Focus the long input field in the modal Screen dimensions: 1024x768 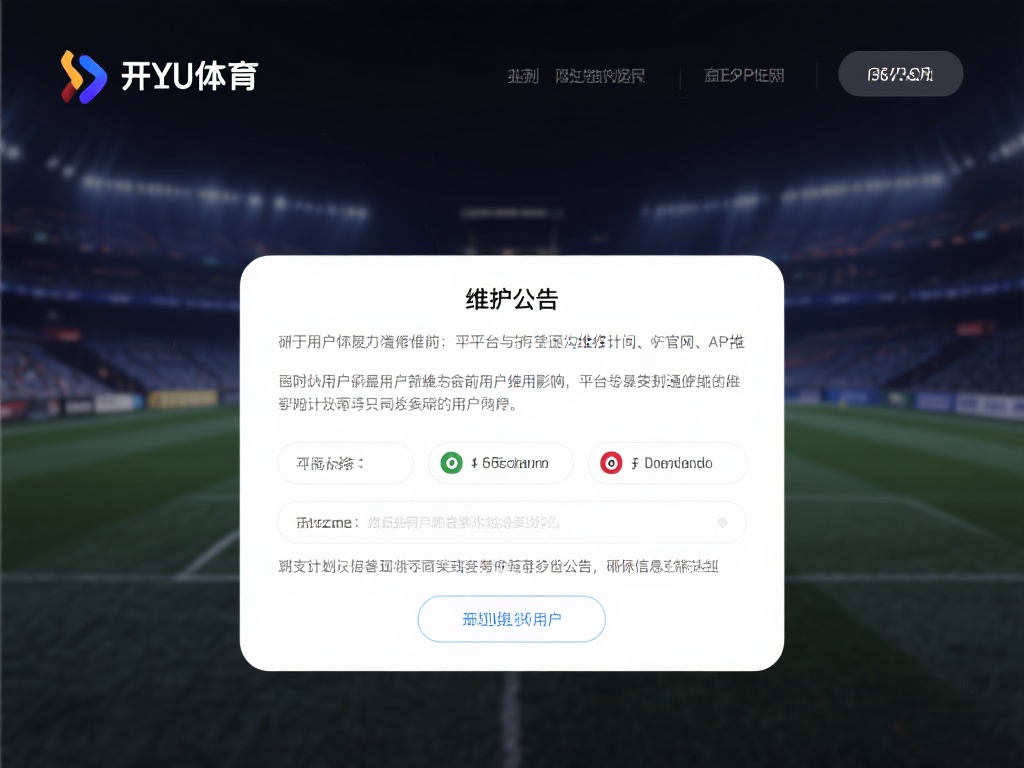coord(512,522)
